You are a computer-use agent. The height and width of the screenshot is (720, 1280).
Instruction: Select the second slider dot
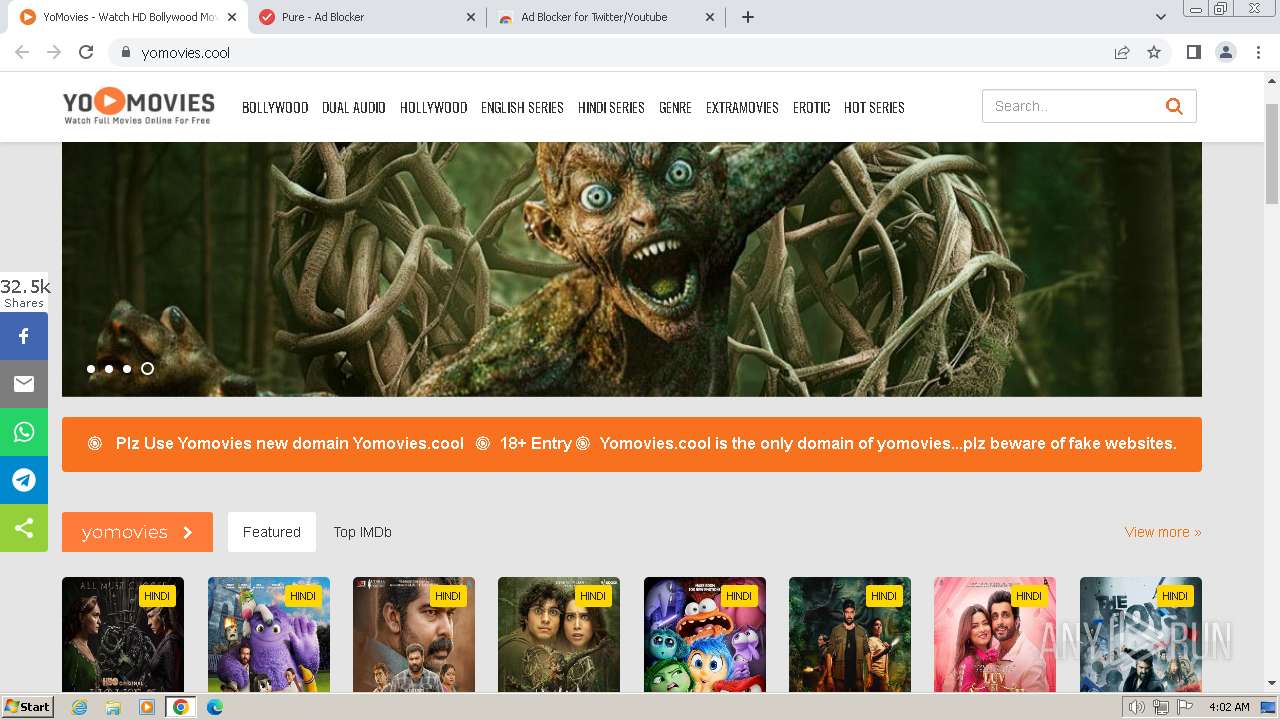pos(109,369)
